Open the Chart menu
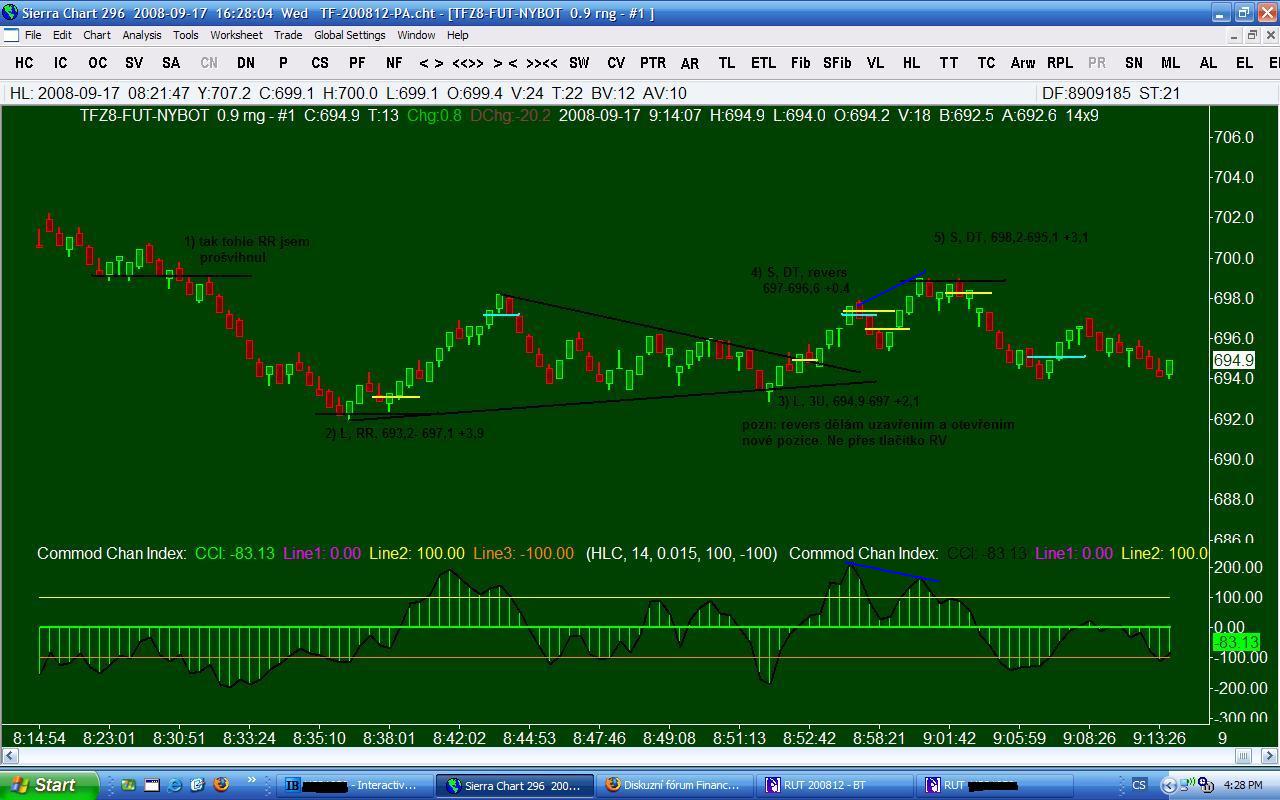Image resolution: width=1280 pixels, height=800 pixels. [x=97, y=35]
